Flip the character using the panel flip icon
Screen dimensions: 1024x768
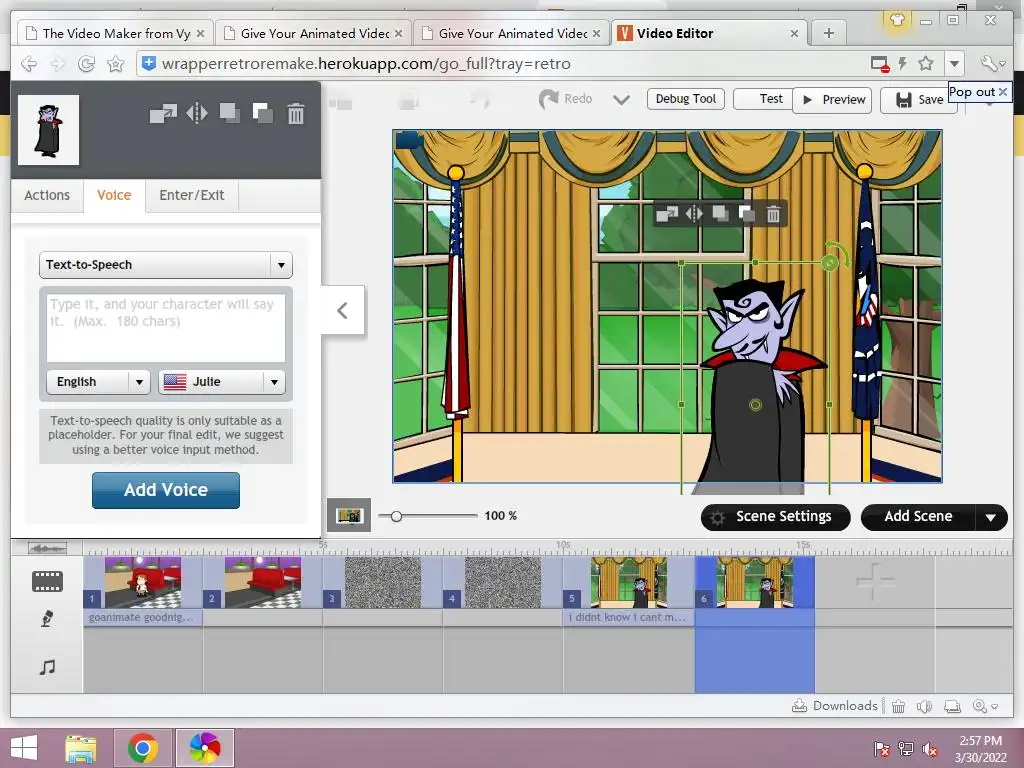click(197, 114)
